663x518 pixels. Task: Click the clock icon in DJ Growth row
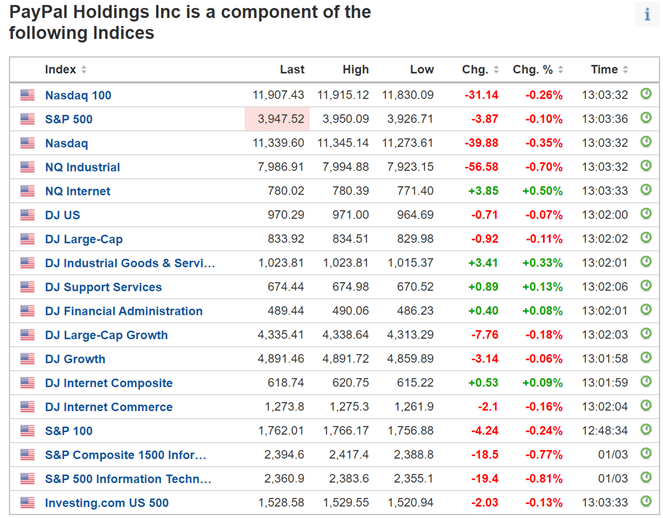pos(646,358)
